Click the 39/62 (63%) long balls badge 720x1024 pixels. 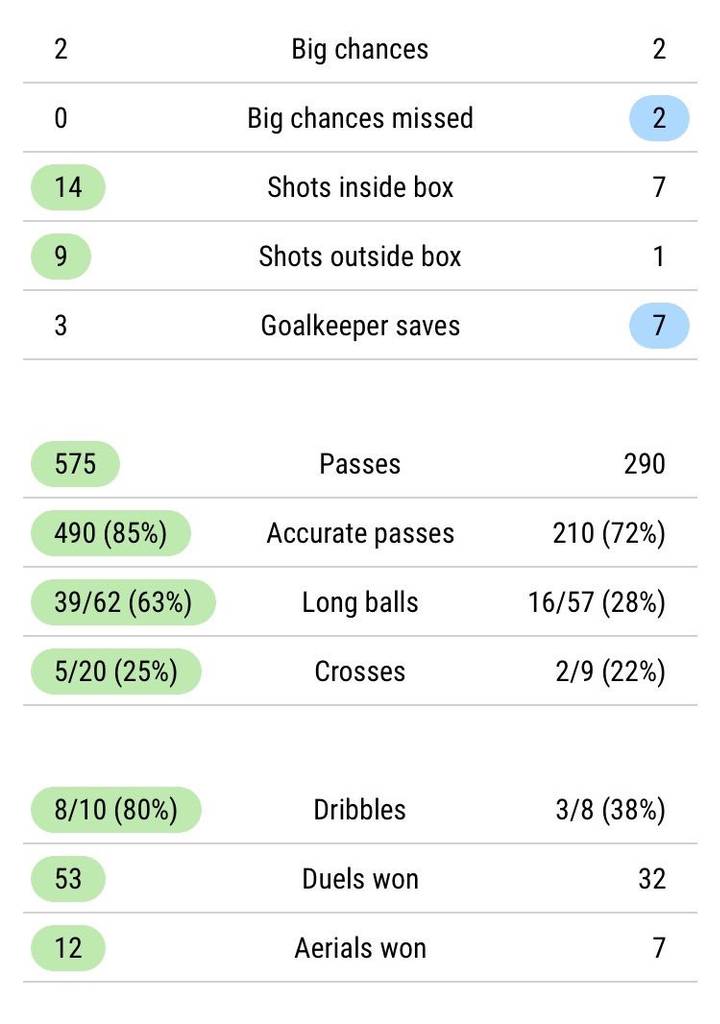coord(123,602)
